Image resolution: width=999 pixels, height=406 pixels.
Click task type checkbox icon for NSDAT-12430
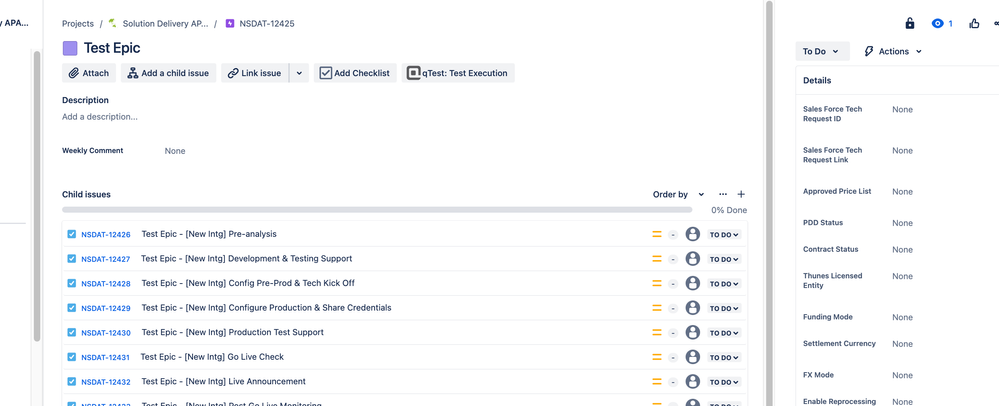pos(71,332)
